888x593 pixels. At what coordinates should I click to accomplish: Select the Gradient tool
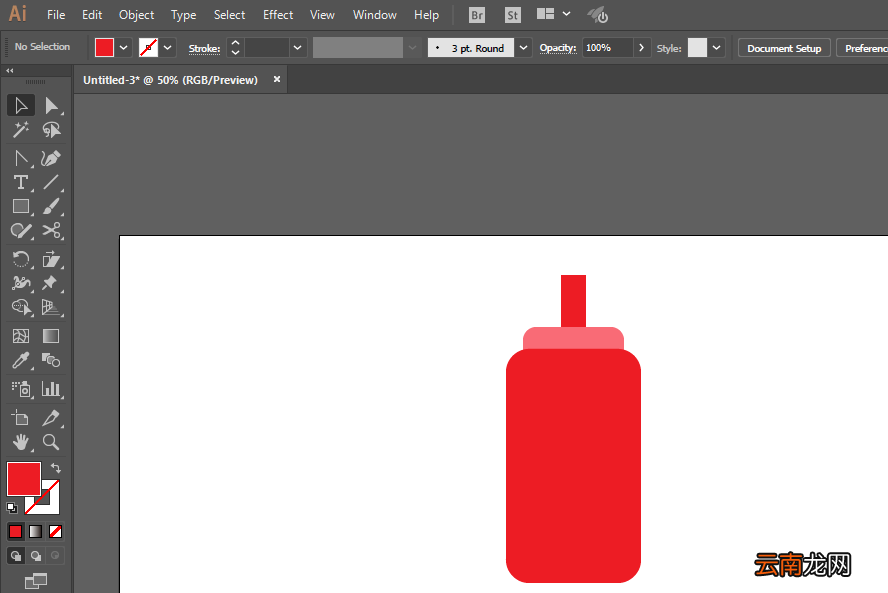pos(51,336)
